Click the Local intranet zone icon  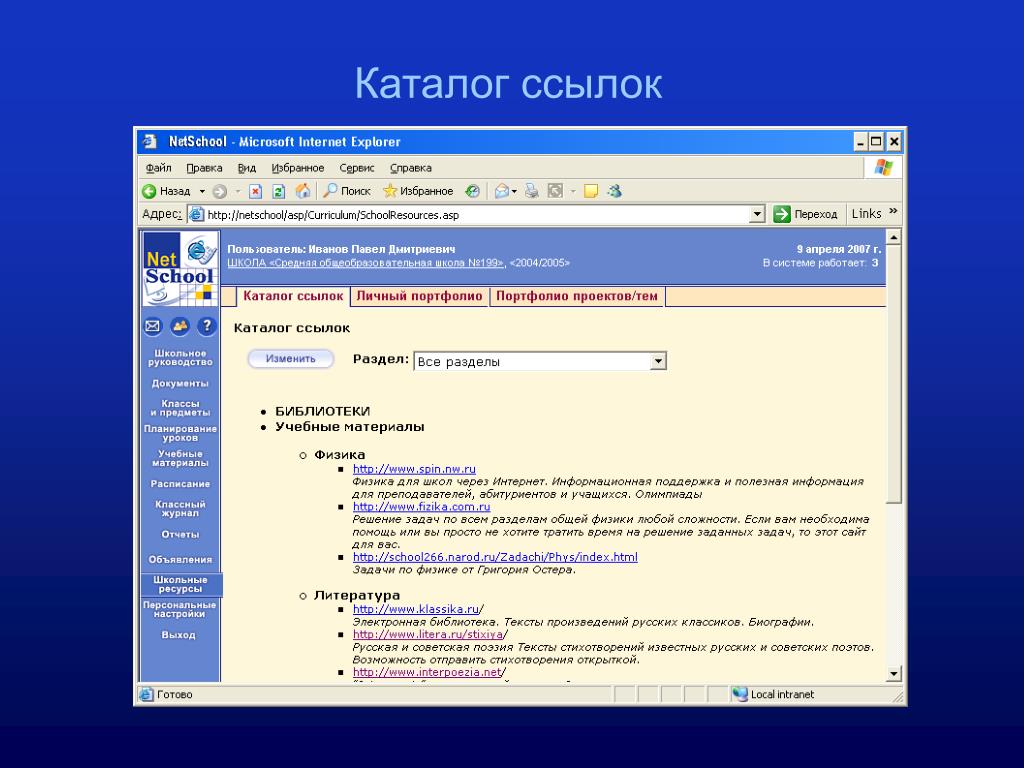click(x=739, y=694)
